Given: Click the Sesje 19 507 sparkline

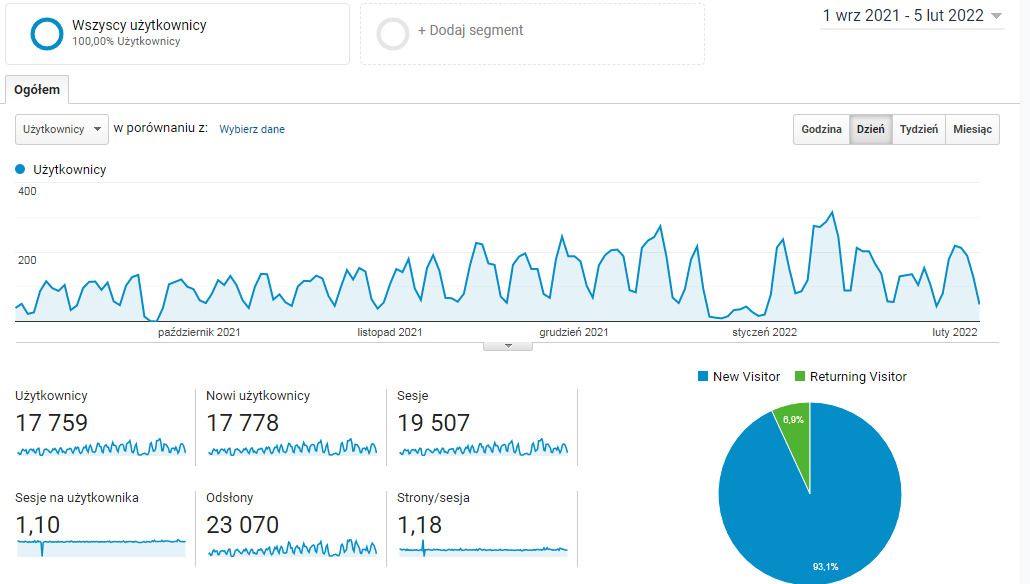Looking at the screenshot, I should [483, 447].
